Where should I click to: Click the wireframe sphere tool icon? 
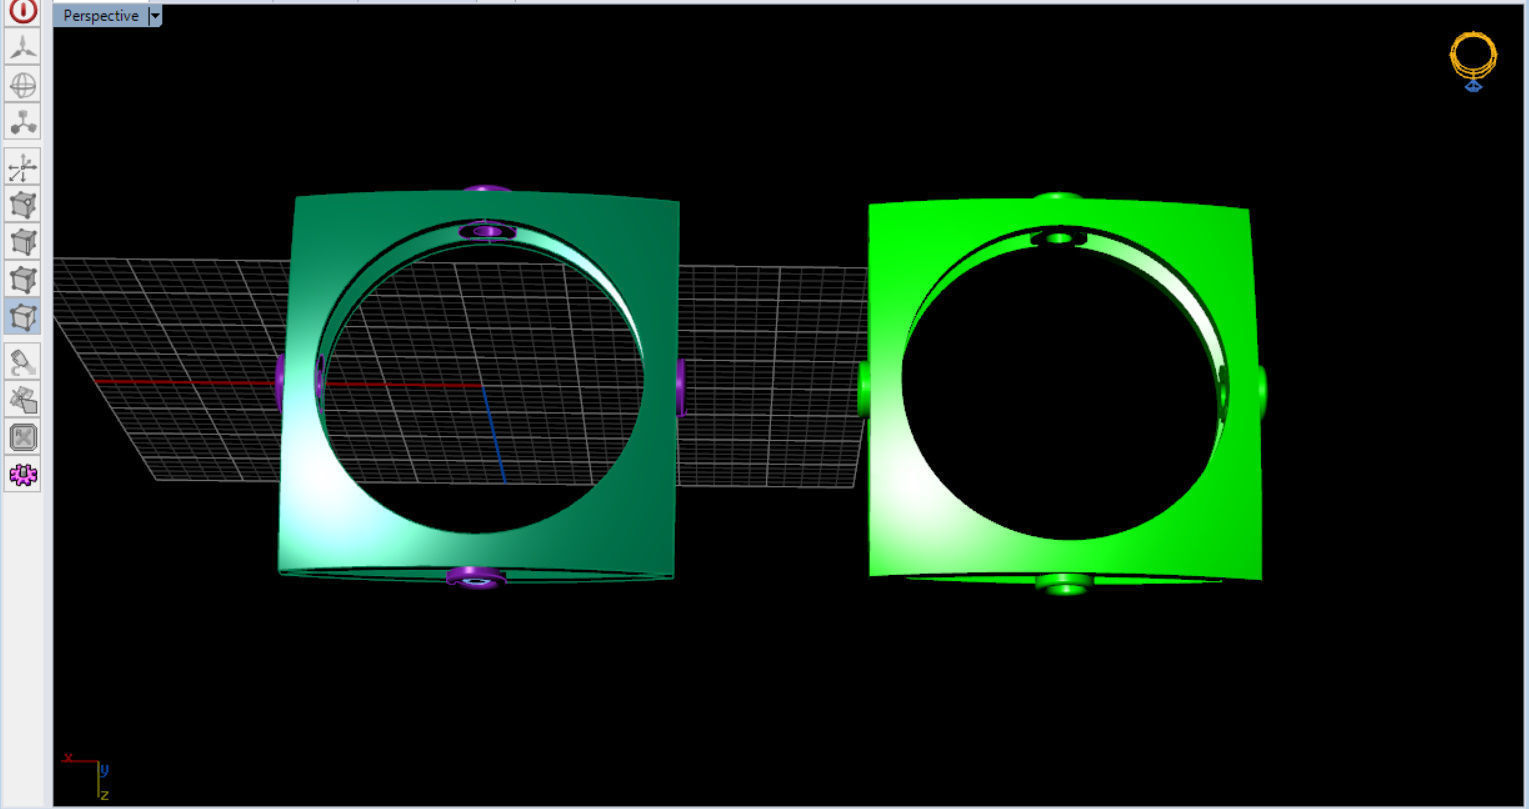23,84
